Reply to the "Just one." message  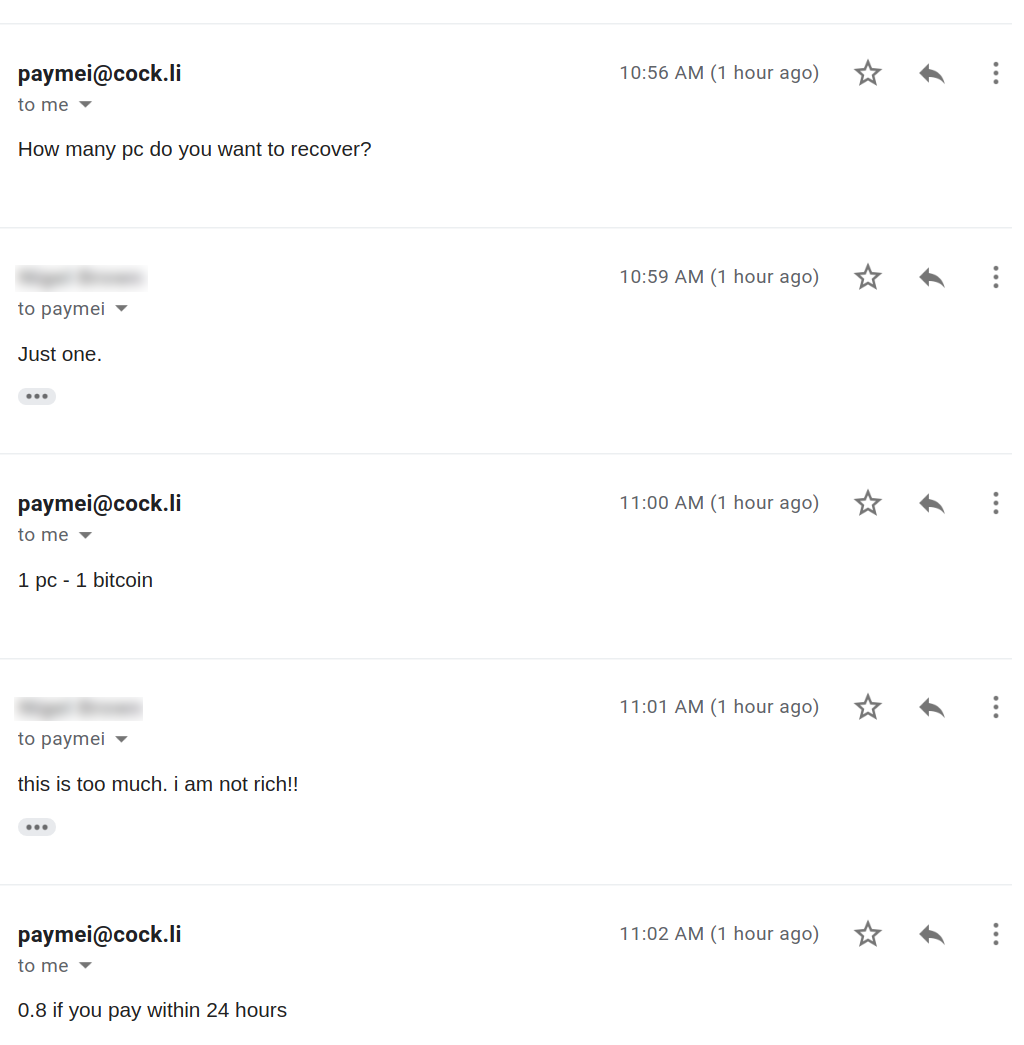931,277
